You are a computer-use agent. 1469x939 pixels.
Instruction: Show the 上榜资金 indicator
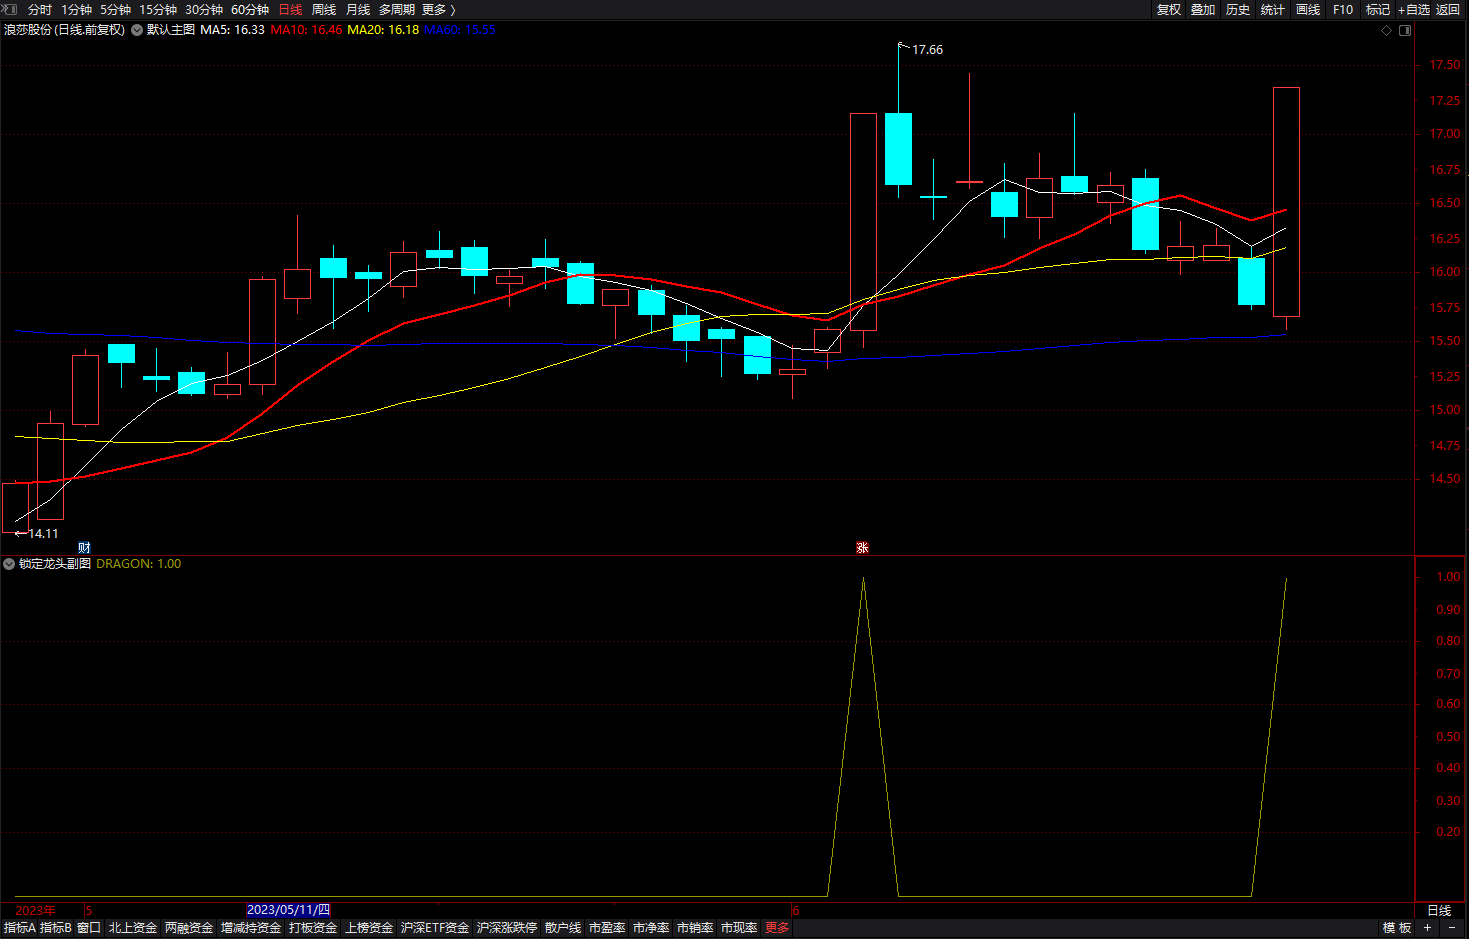pos(369,928)
